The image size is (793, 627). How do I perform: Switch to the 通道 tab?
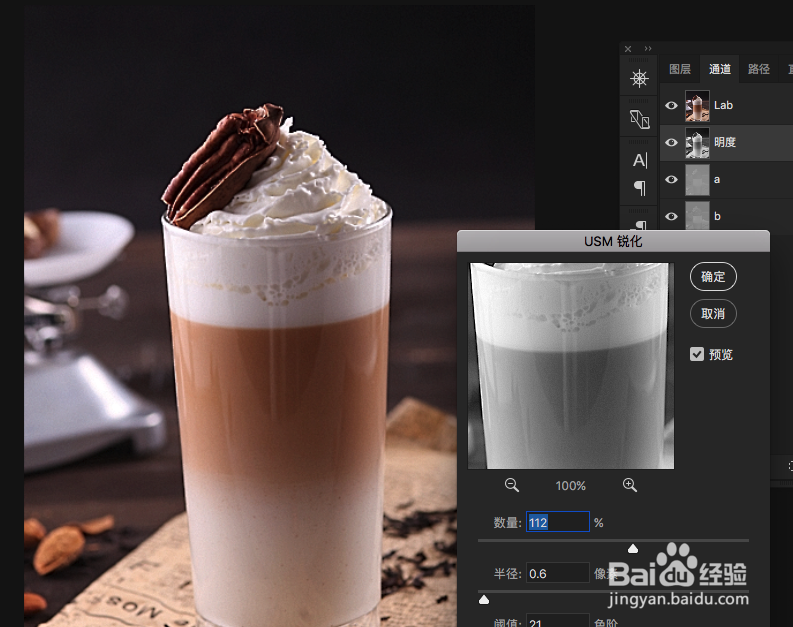720,69
